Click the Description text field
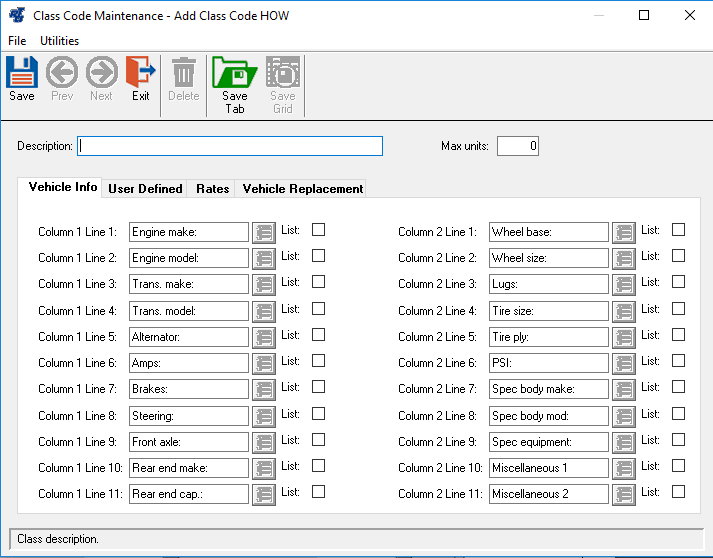The image size is (713, 558). point(230,146)
